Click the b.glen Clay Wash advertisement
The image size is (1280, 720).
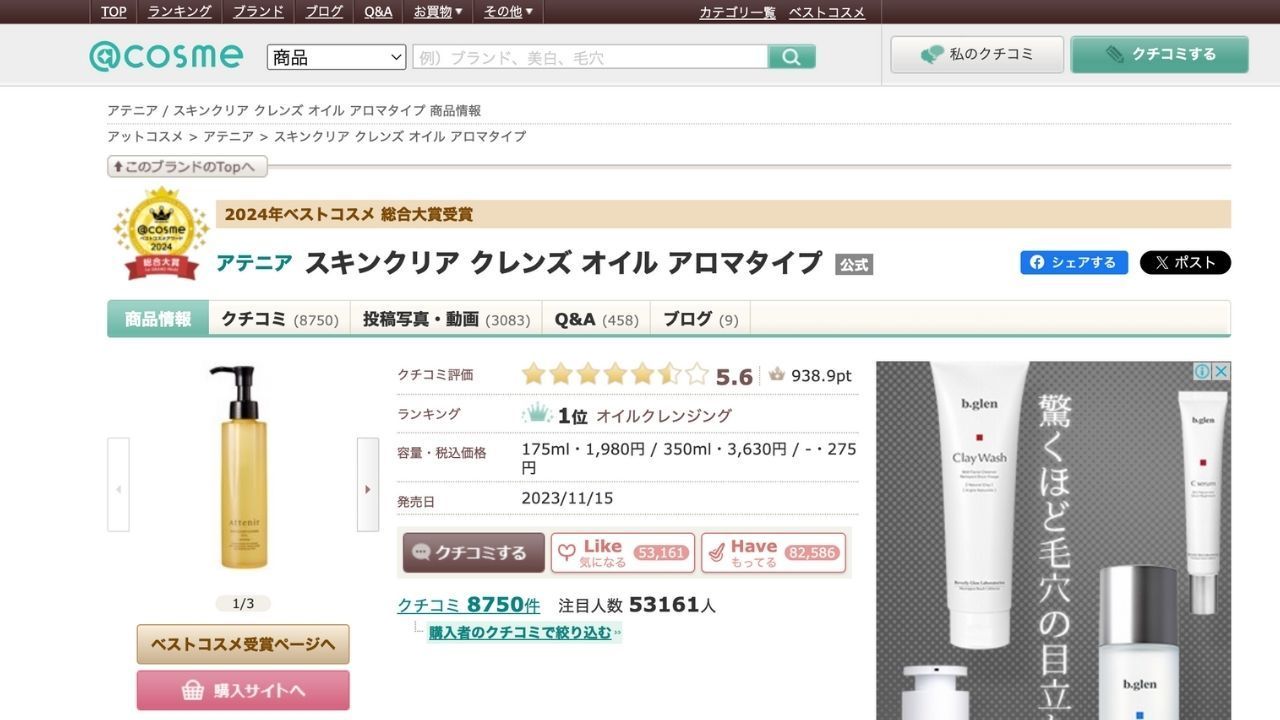point(1053,541)
